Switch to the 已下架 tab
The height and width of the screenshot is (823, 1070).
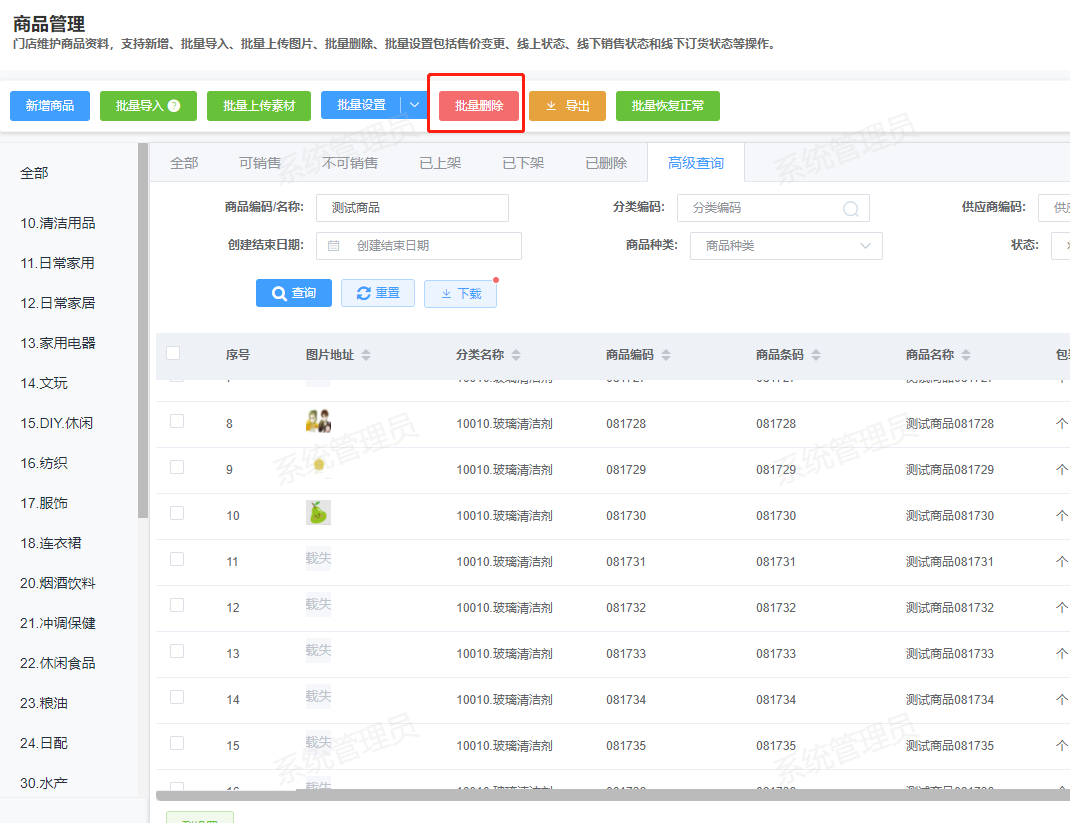[x=523, y=163]
